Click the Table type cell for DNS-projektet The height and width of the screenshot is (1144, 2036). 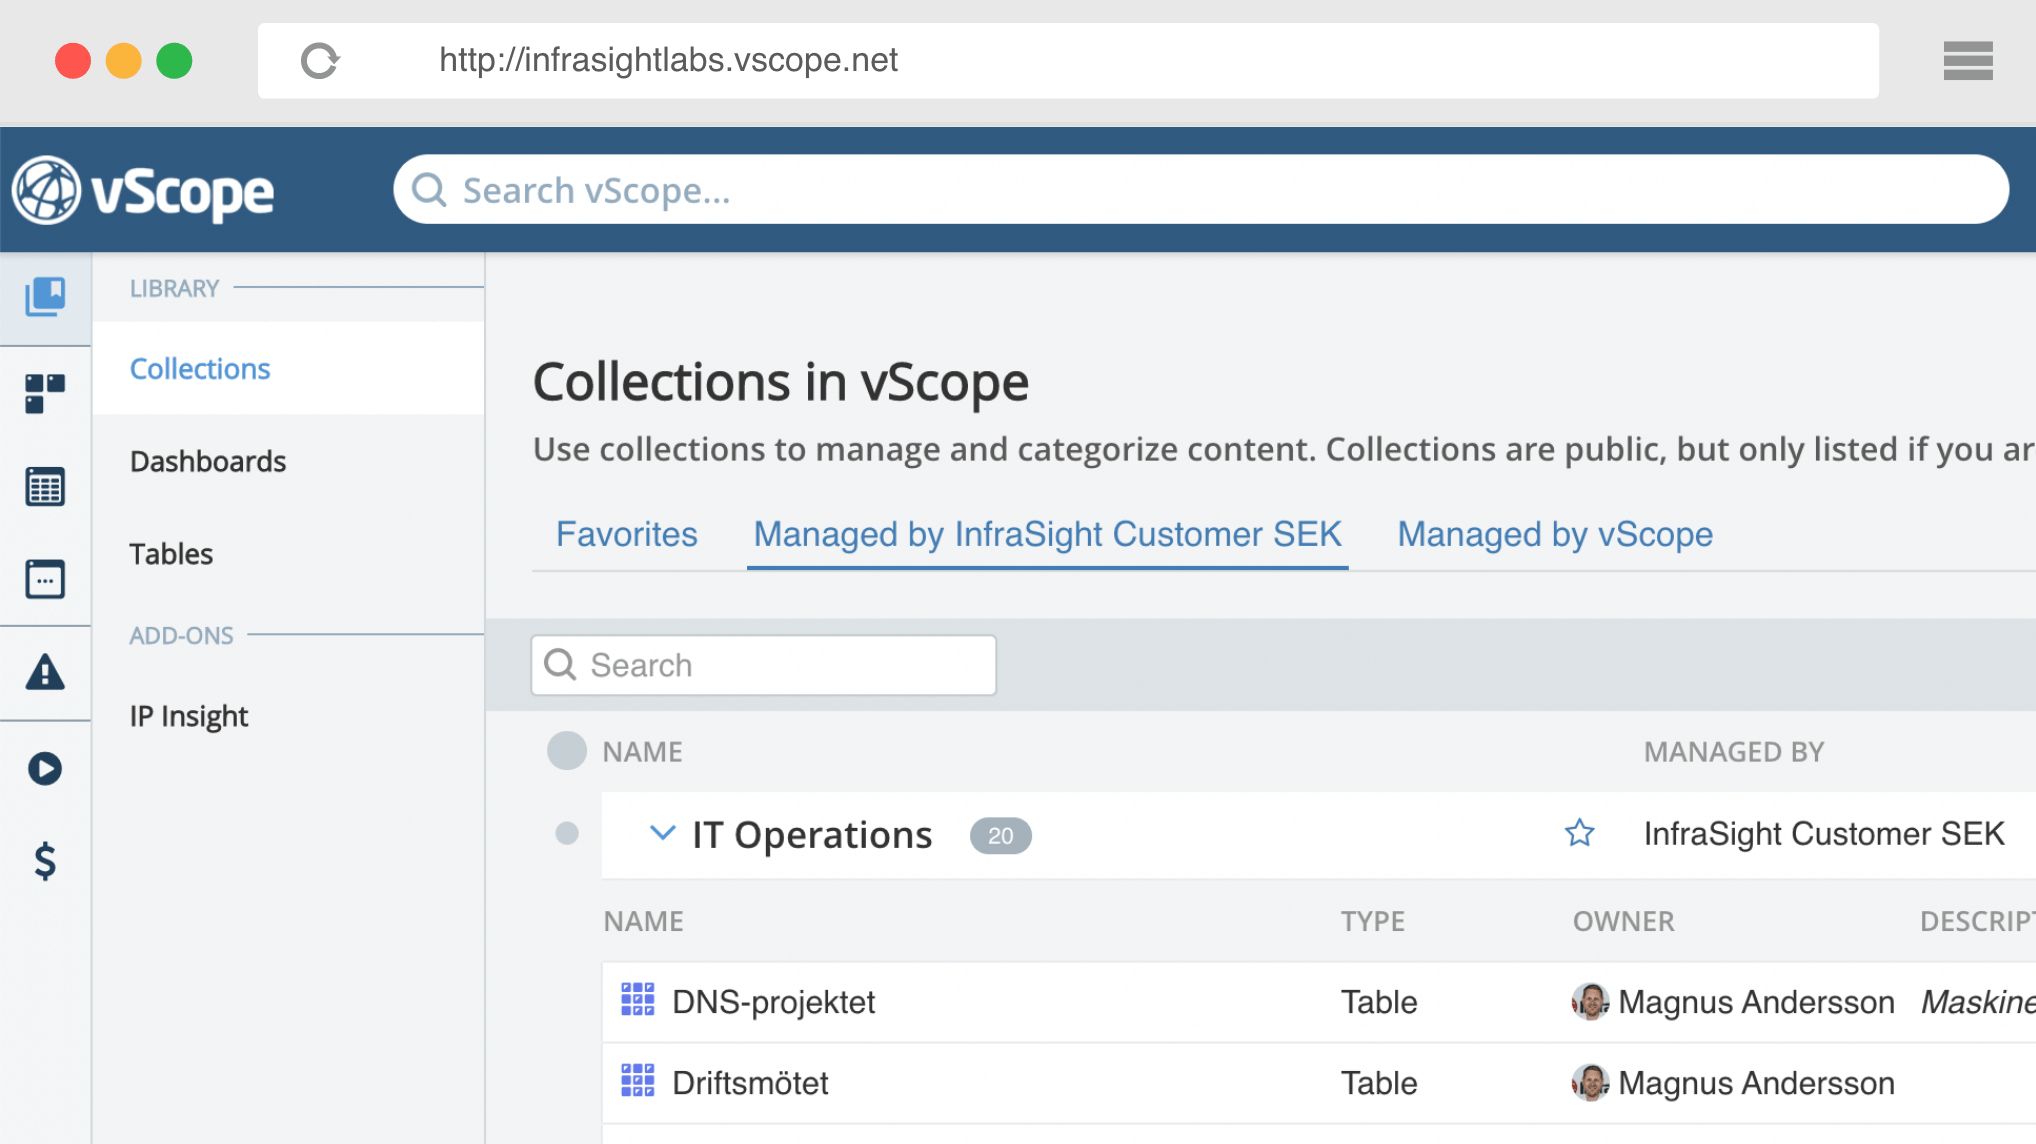point(1379,1002)
